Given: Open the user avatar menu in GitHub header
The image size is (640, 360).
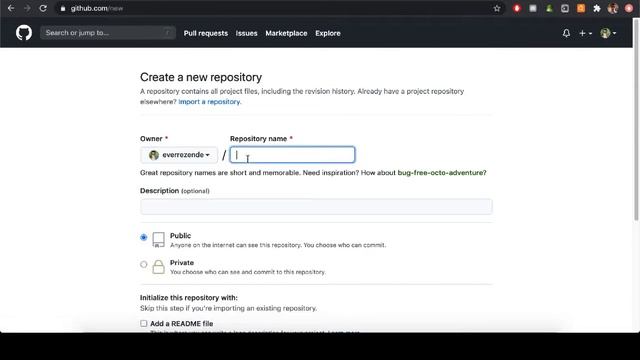Looking at the screenshot, I should [x=608, y=33].
